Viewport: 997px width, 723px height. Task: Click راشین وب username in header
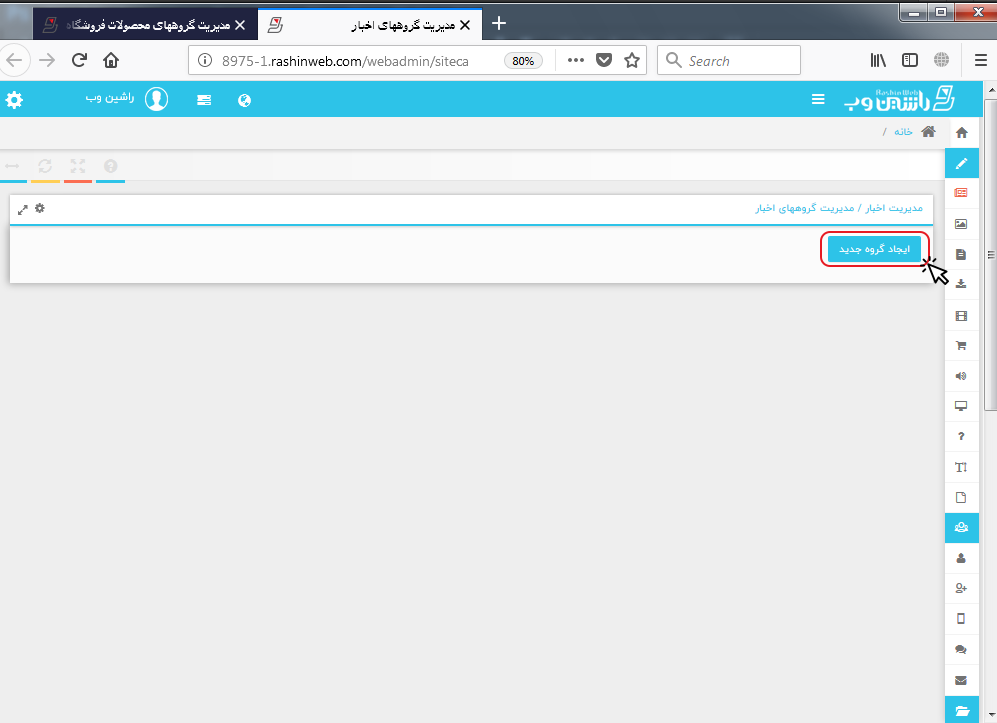coord(110,97)
